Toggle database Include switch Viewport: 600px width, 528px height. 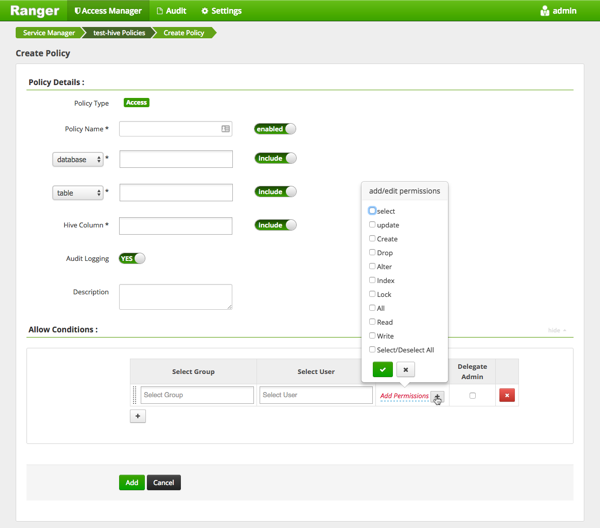point(275,158)
